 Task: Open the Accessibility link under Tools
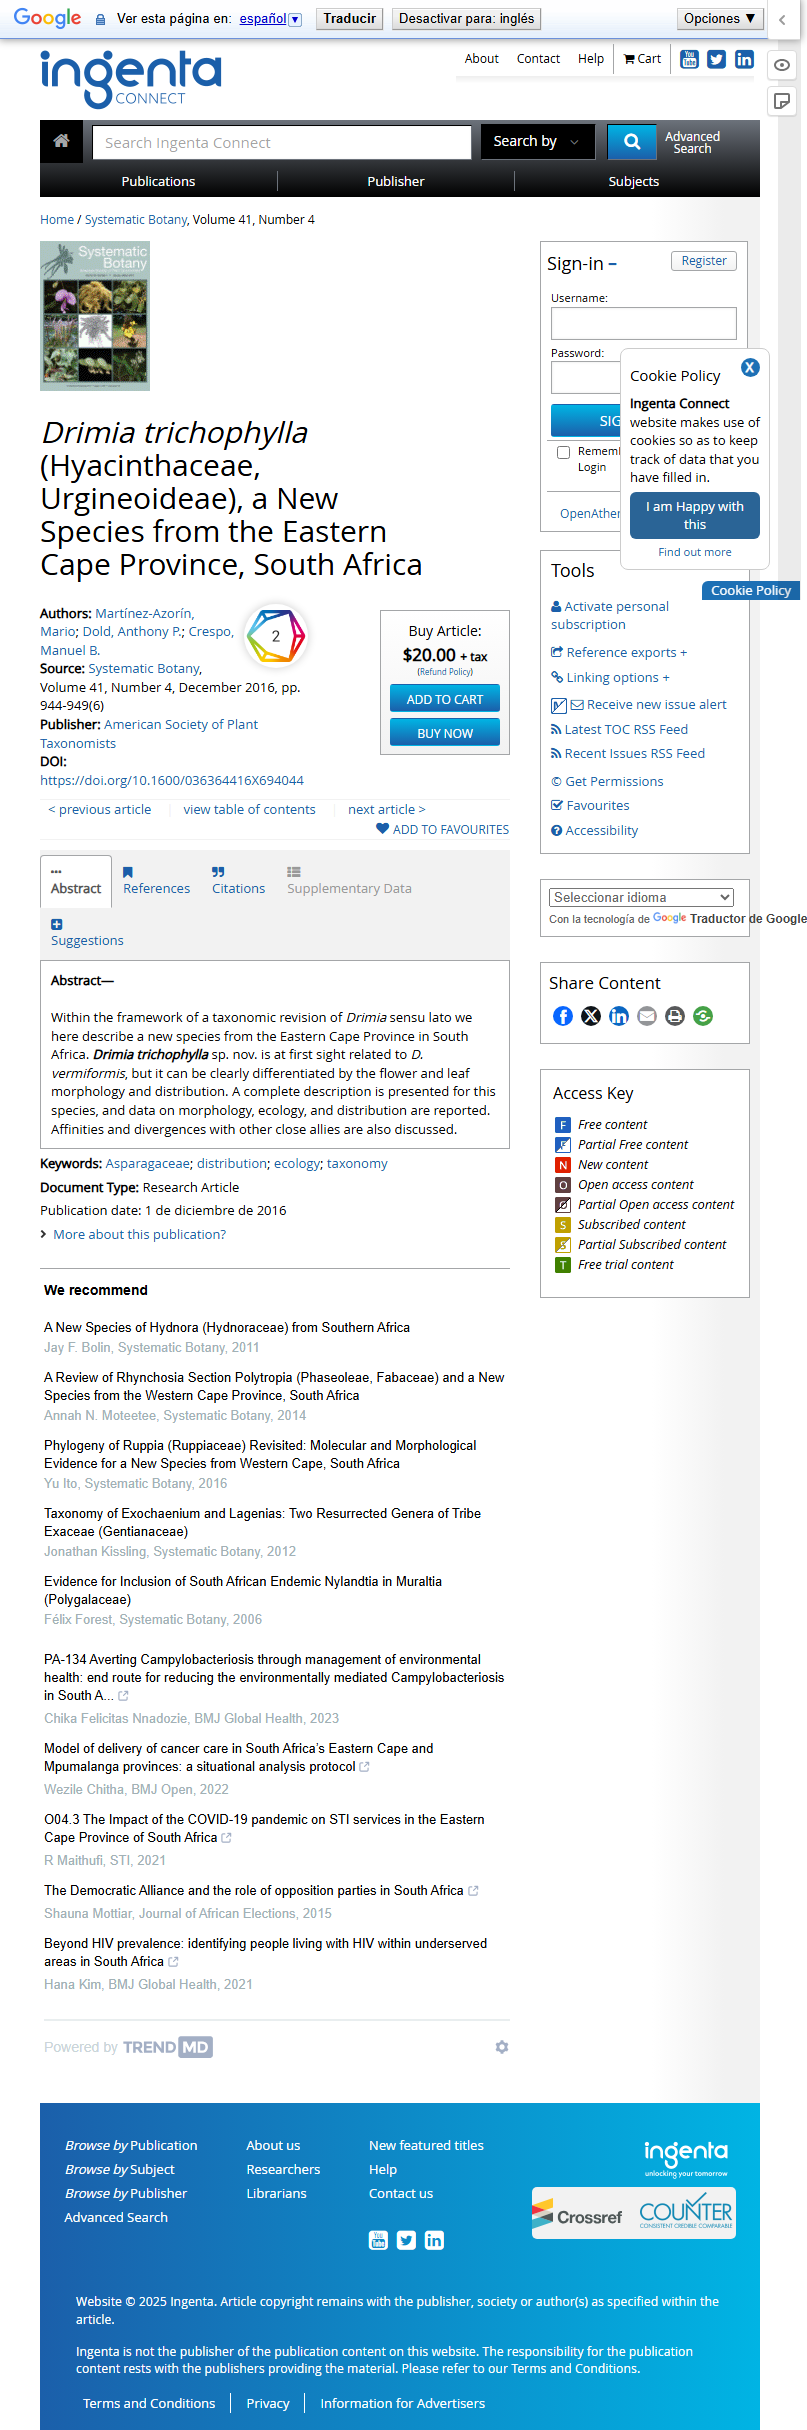click(x=594, y=830)
